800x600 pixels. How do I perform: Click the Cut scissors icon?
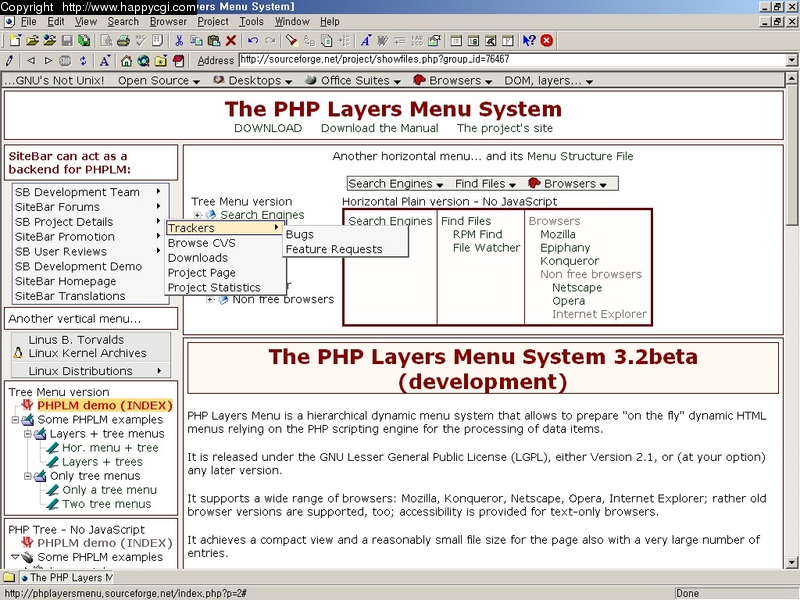coord(179,40)
